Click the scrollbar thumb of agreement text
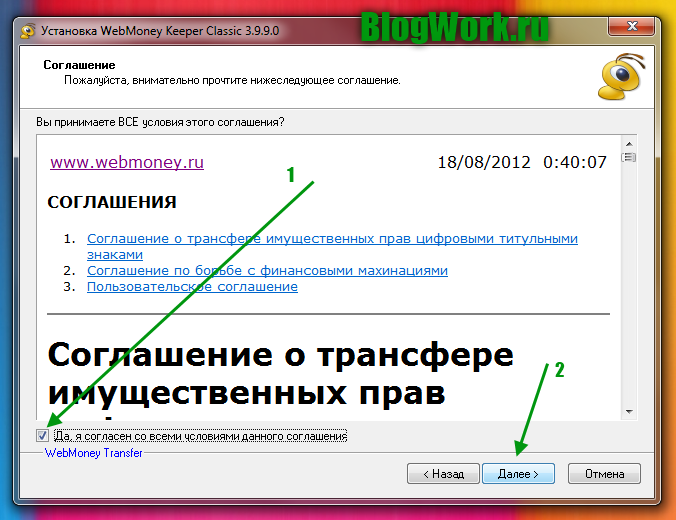676x520 pixels. [629, 157]
